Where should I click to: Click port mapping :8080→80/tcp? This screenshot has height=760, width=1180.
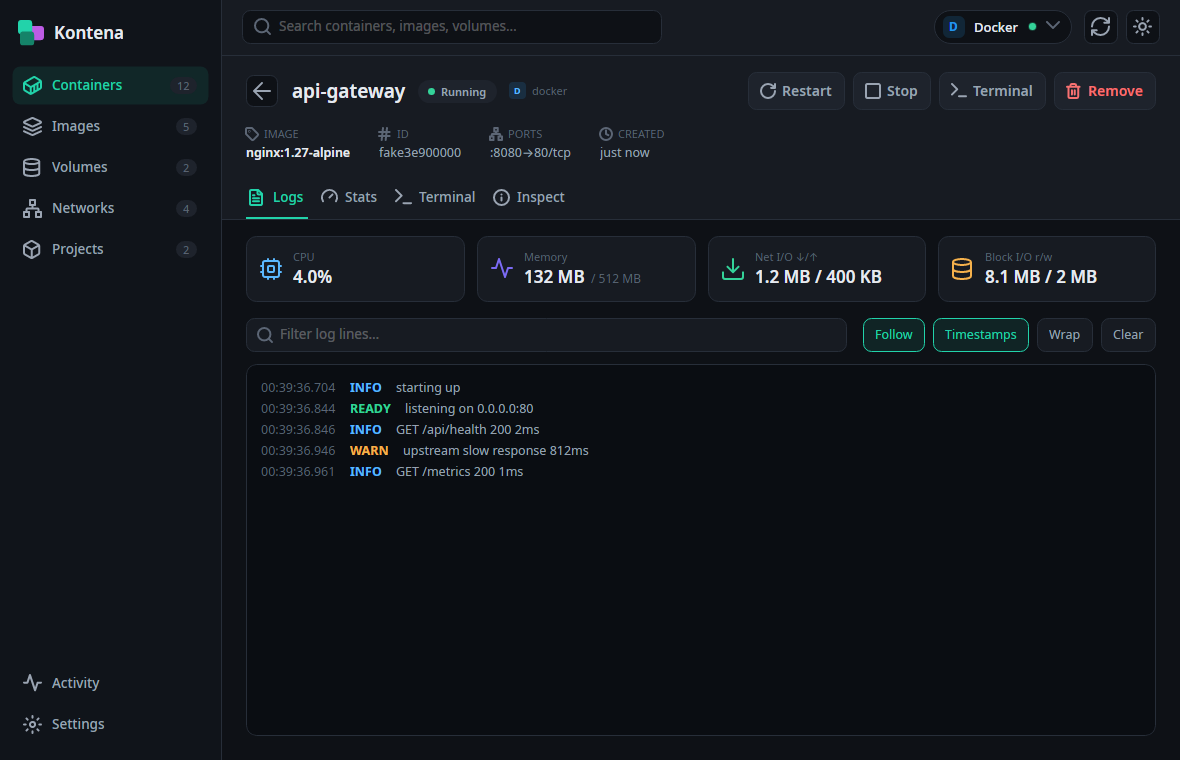click(531, 153)
